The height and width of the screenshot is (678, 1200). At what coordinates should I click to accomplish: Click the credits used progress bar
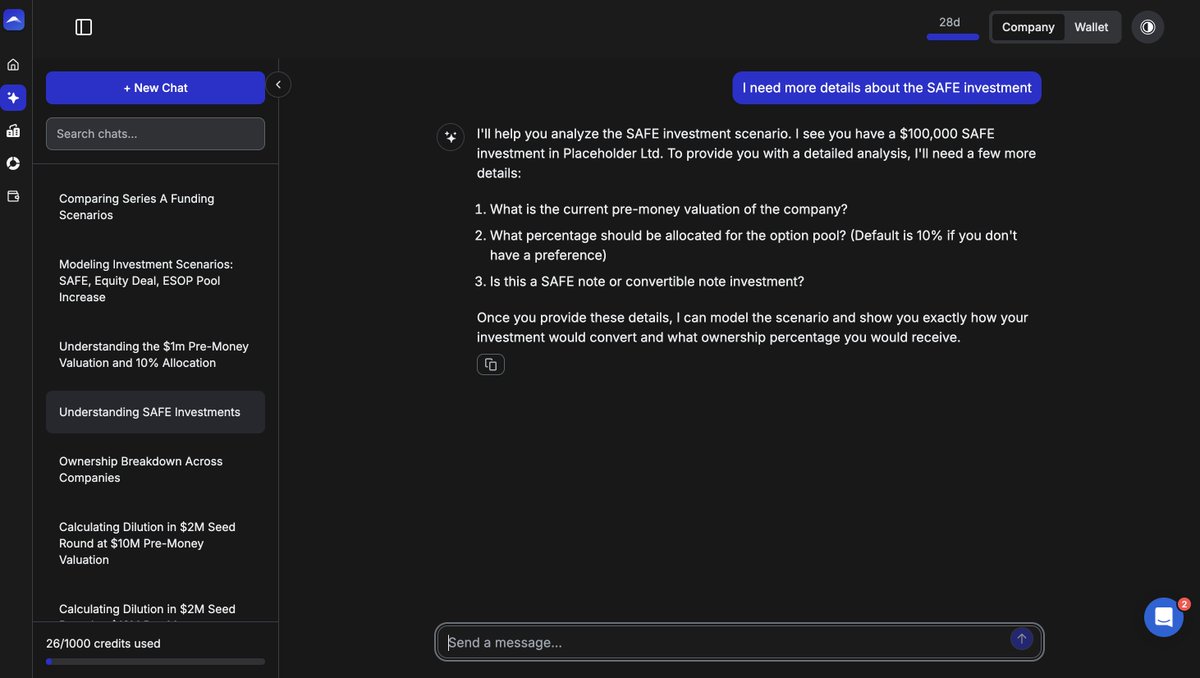coord(155,662)
